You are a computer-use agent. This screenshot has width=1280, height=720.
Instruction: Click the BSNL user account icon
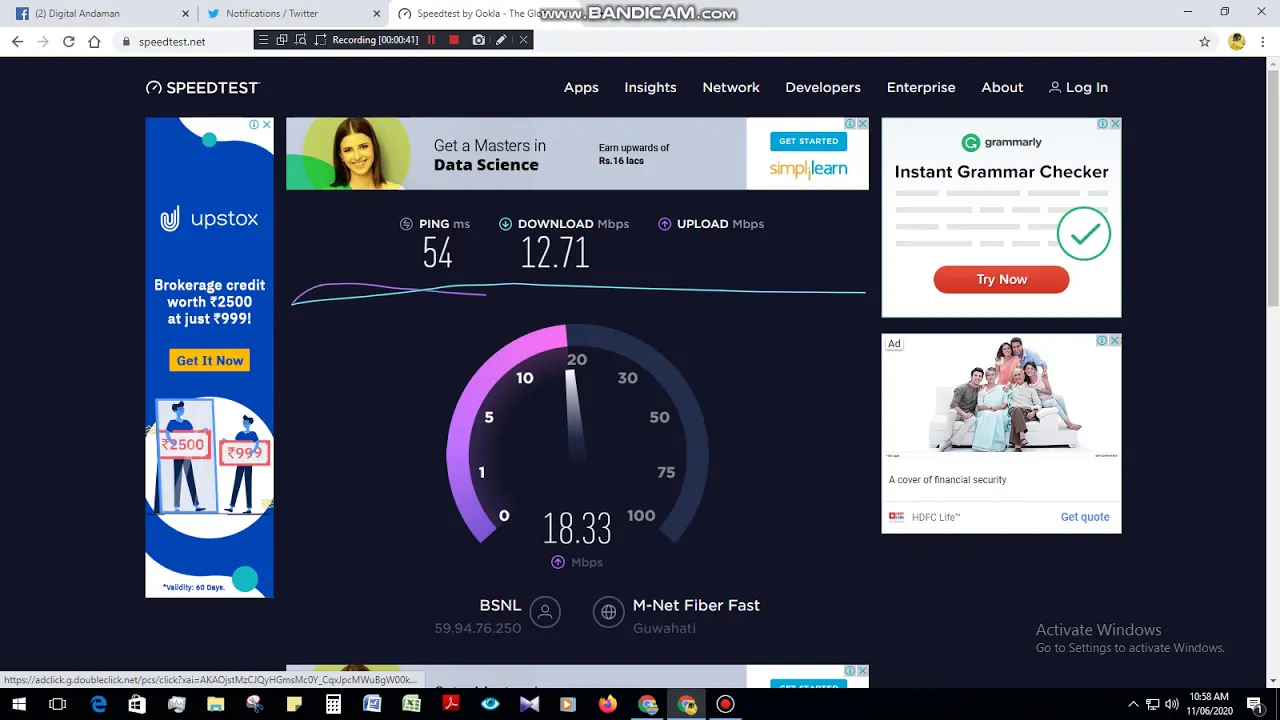[x=545, y=612]
